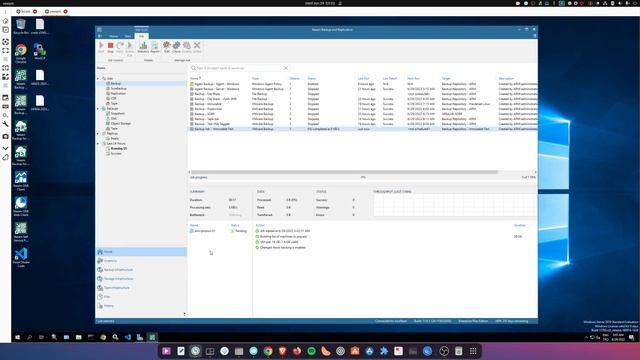
Task: Select Backup under Jobs in tree
Action: pyautogui.click(x=116, y=83)
